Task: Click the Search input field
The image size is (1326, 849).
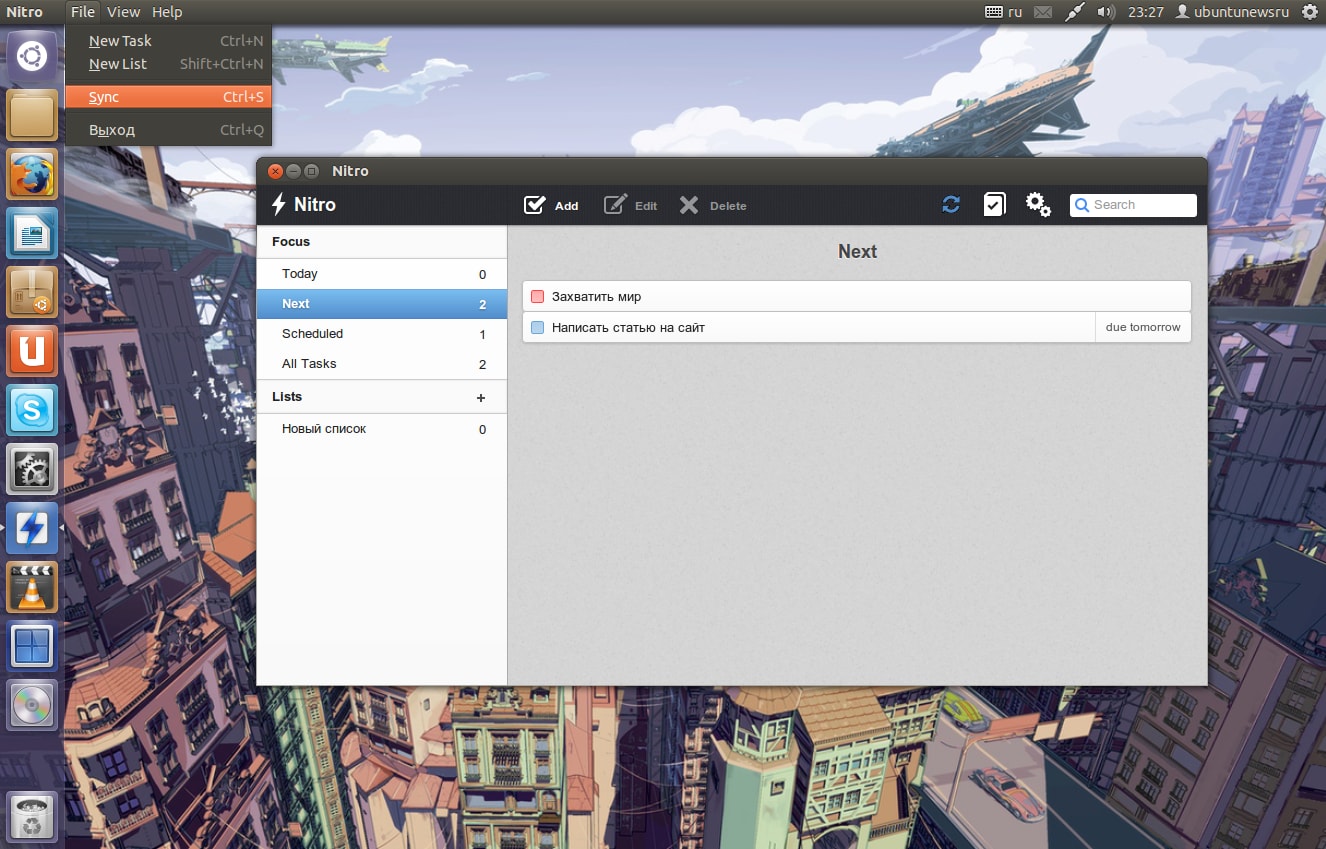Action: tap(1133, 205)
